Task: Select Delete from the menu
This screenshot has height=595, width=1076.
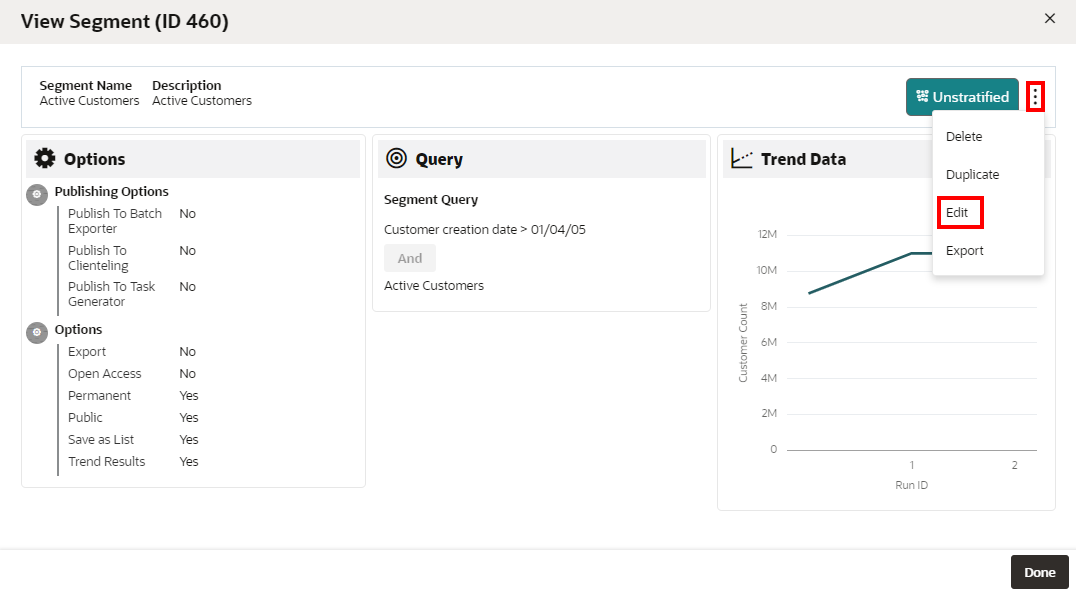Action: pyautogui.click(x=963, y=137)
